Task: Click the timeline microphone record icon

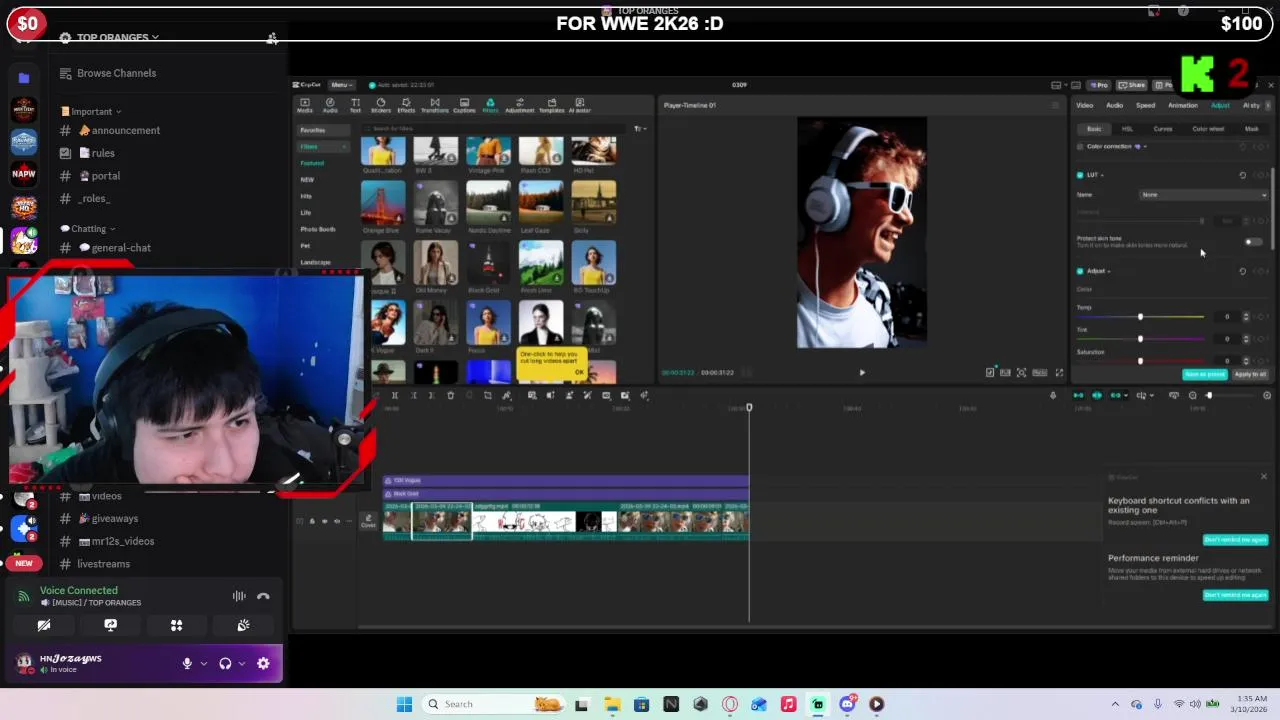Action: [x=1052, y=395]
